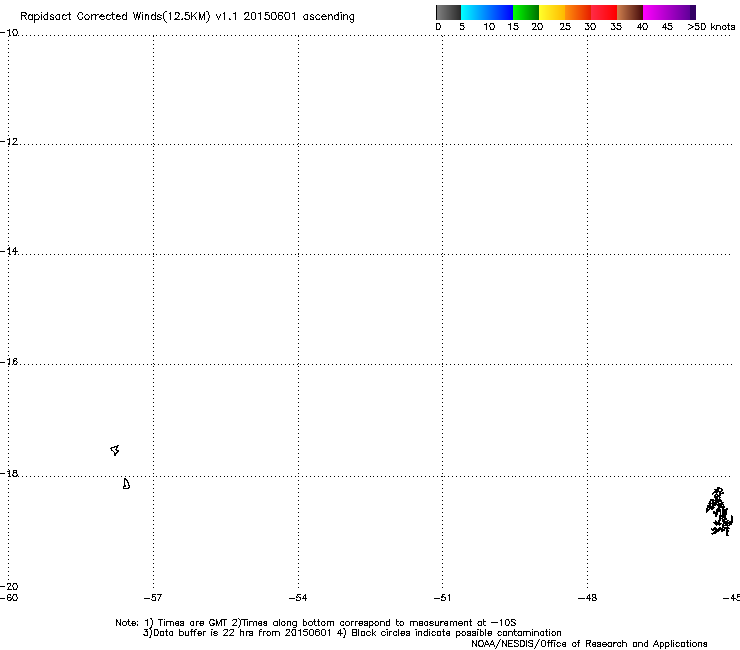This screenshot has width=740, height=650.
Task: Click the '25' legend tick label
Action: [x=565, y=27]
